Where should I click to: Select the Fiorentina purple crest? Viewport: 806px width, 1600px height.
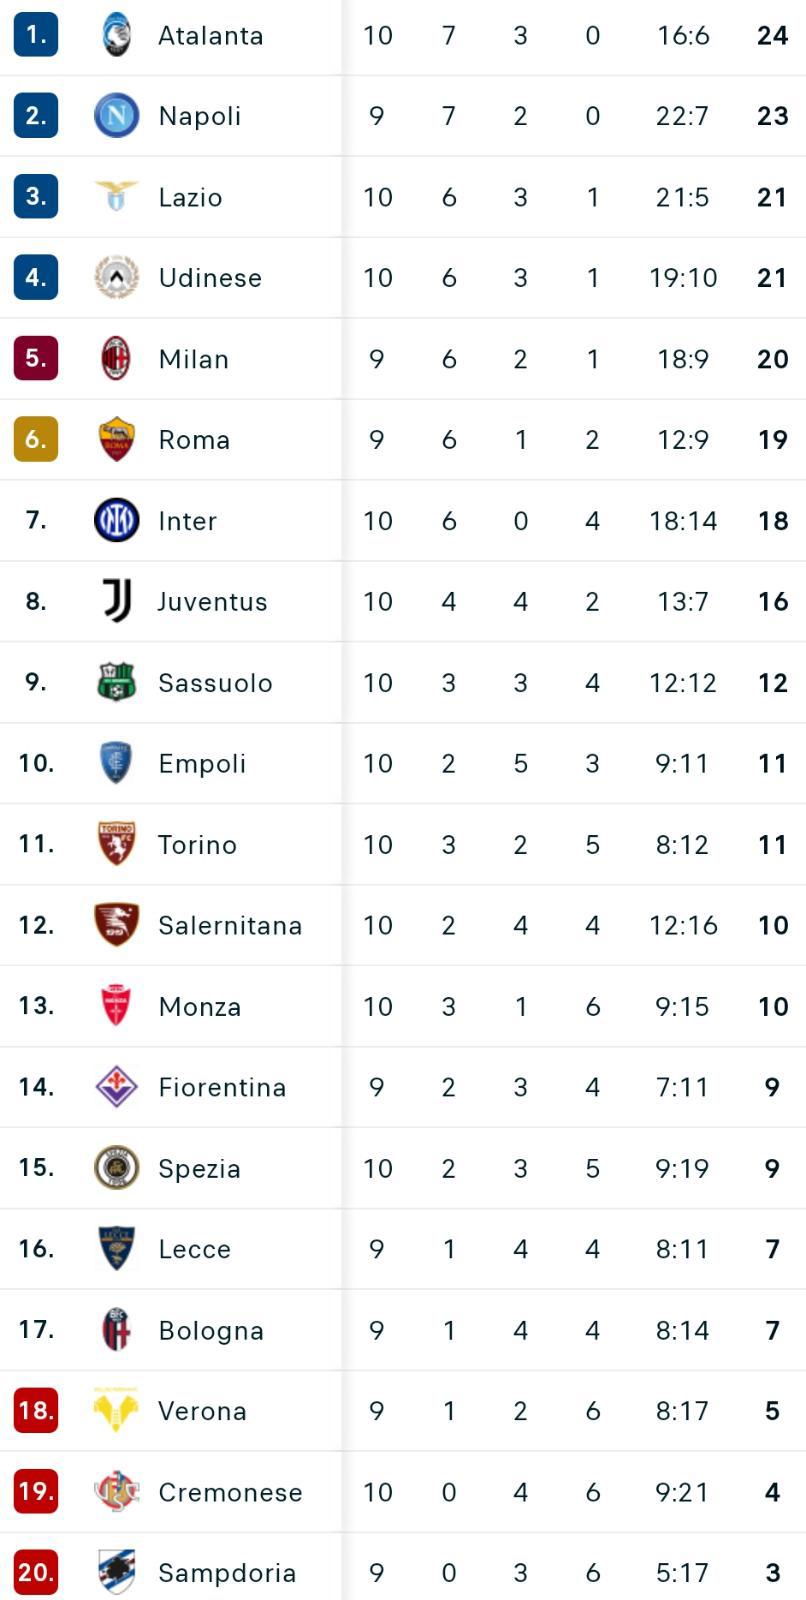pyautogui.click(x=116, y=1087)
